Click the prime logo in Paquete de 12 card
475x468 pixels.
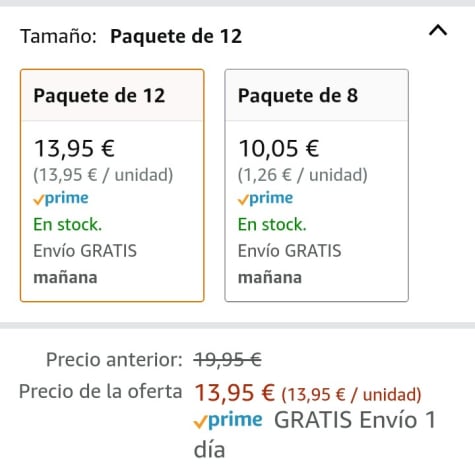point(61,198)
